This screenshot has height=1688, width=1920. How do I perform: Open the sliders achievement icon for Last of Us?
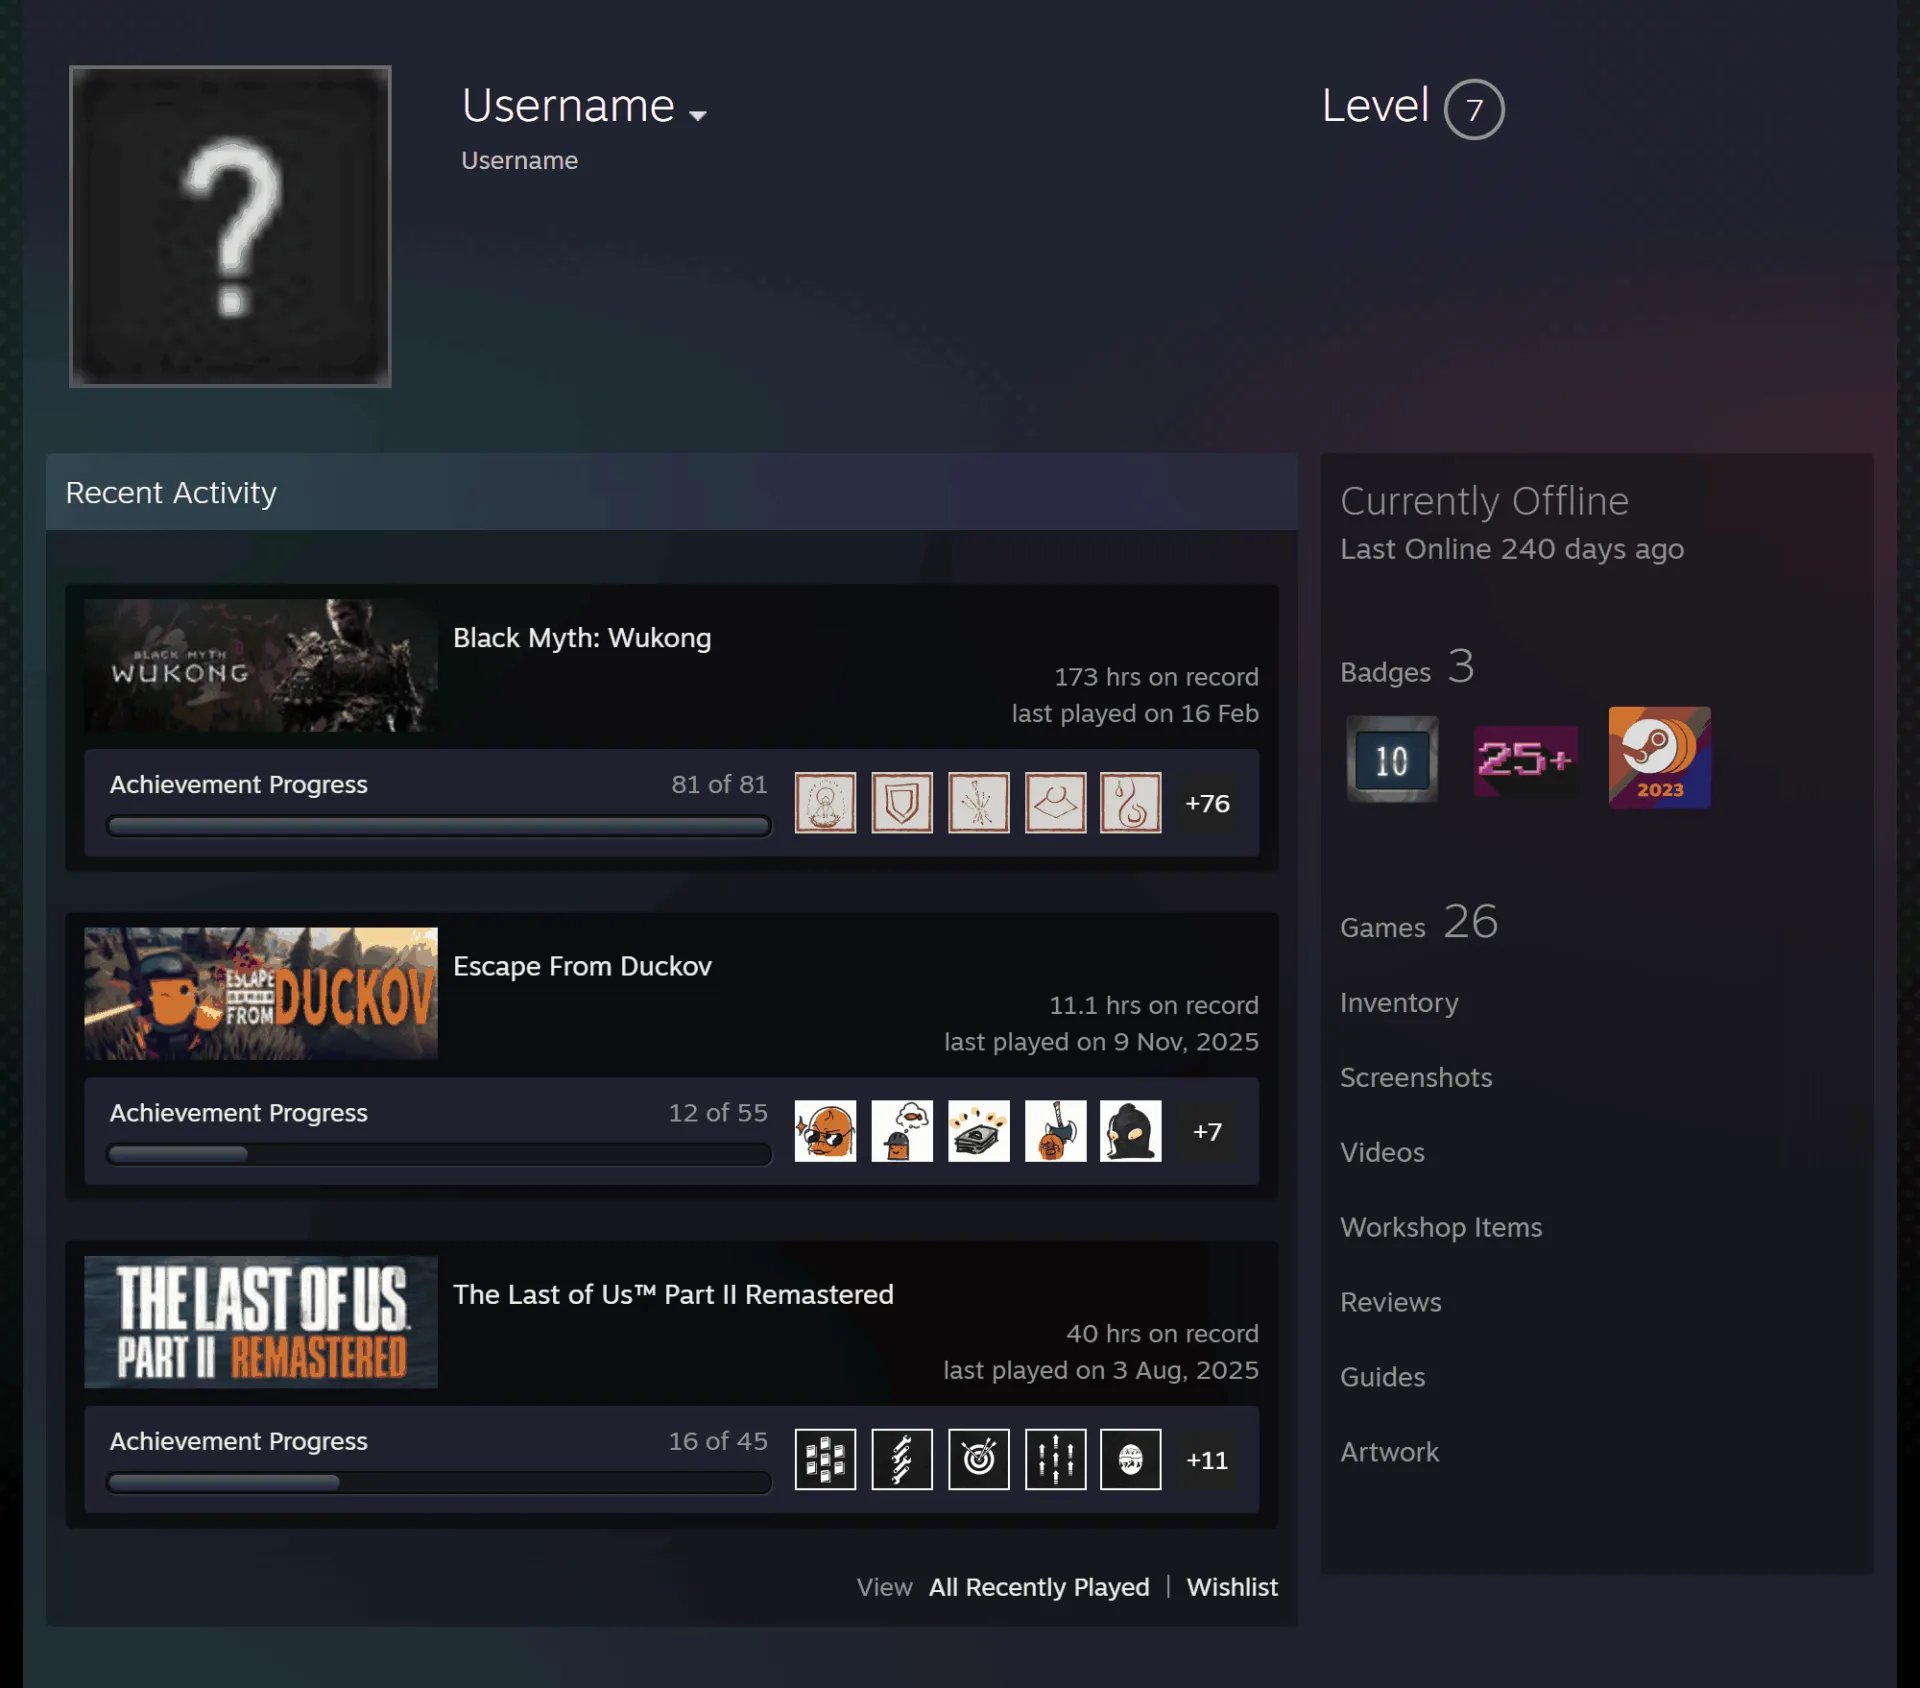click(1055, 1459)
